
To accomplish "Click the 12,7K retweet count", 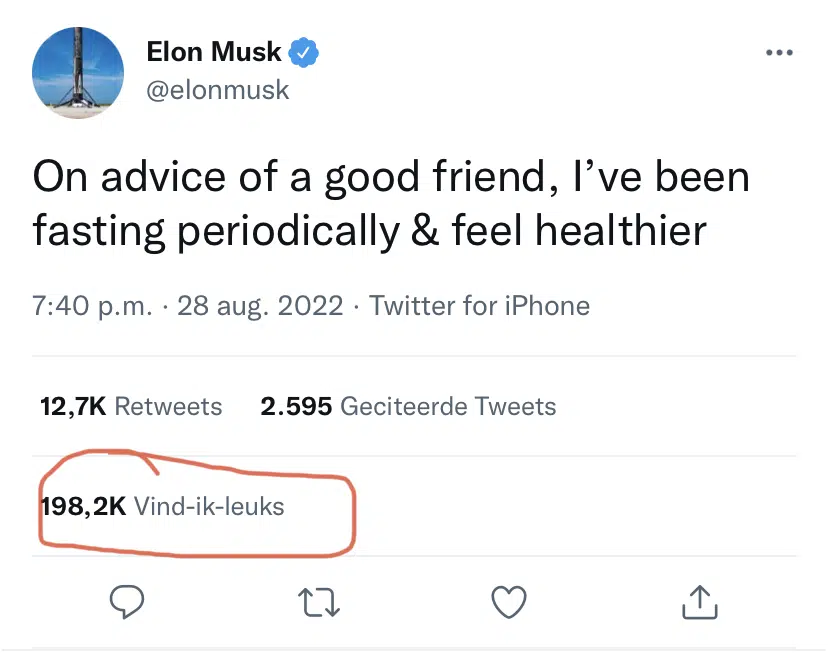I will pyautogui.click(x=73, y=407).
